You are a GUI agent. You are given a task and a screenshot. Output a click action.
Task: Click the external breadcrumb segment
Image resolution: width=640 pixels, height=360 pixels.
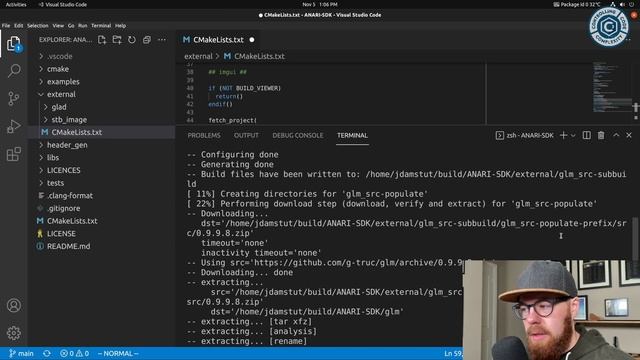click(x=198, y=56)
